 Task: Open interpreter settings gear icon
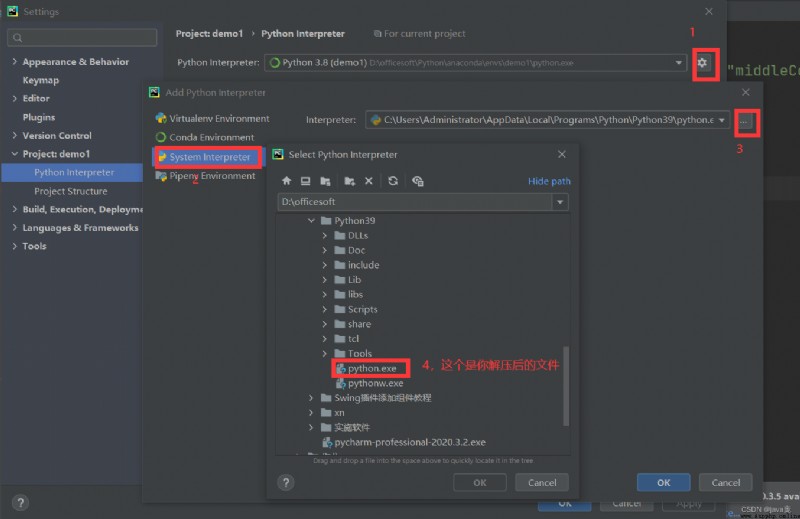click(703, 63)
